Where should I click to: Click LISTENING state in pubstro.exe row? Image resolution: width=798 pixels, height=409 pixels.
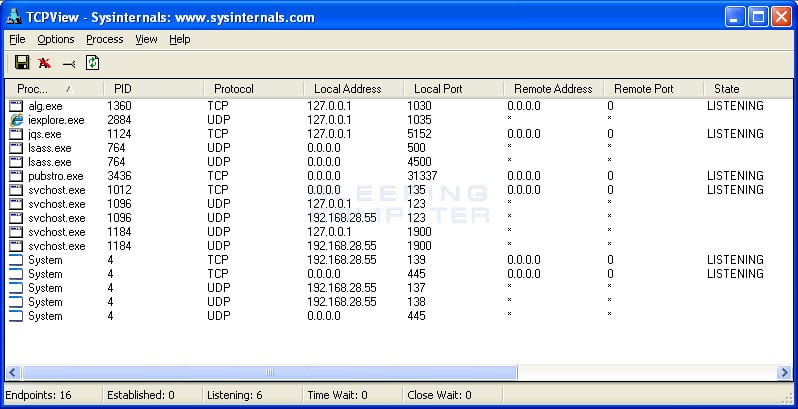[x=735, y=176]
